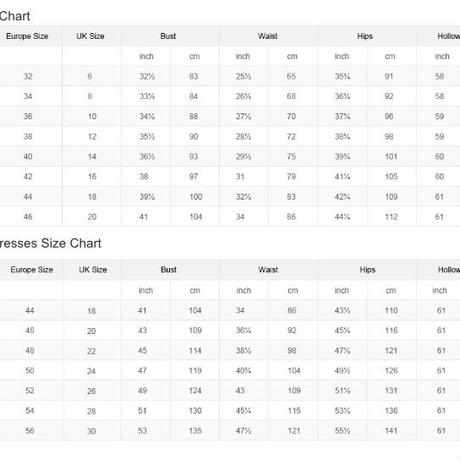Click the Dresses Size Chart heading
The image size is (460, 460).
[x=50, y=243]
